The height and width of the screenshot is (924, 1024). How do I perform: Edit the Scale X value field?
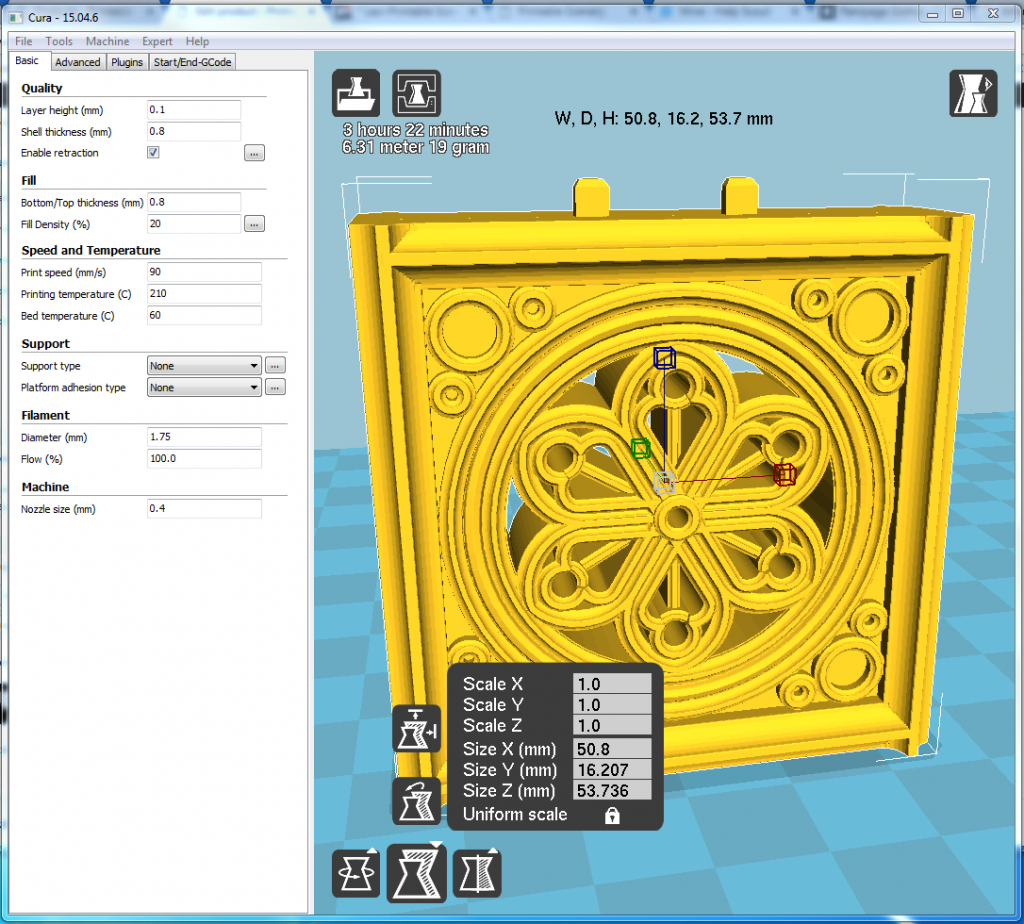coord(611,684)
